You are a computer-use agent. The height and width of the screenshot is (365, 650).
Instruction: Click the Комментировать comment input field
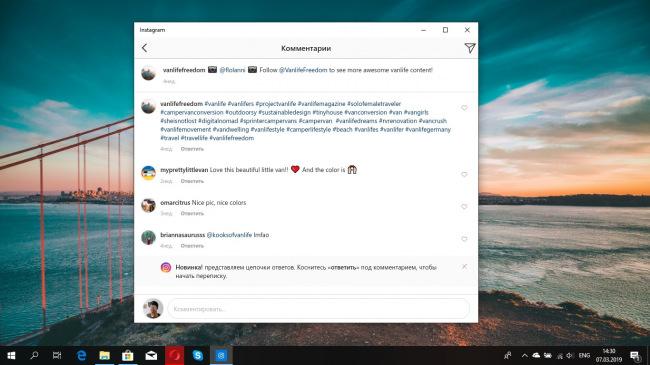318,309
